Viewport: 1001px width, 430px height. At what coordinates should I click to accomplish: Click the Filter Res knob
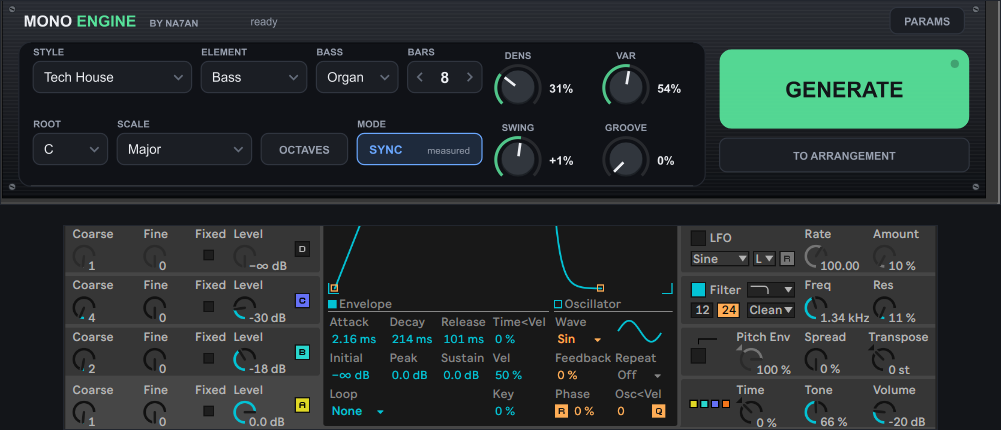[883, 308]
